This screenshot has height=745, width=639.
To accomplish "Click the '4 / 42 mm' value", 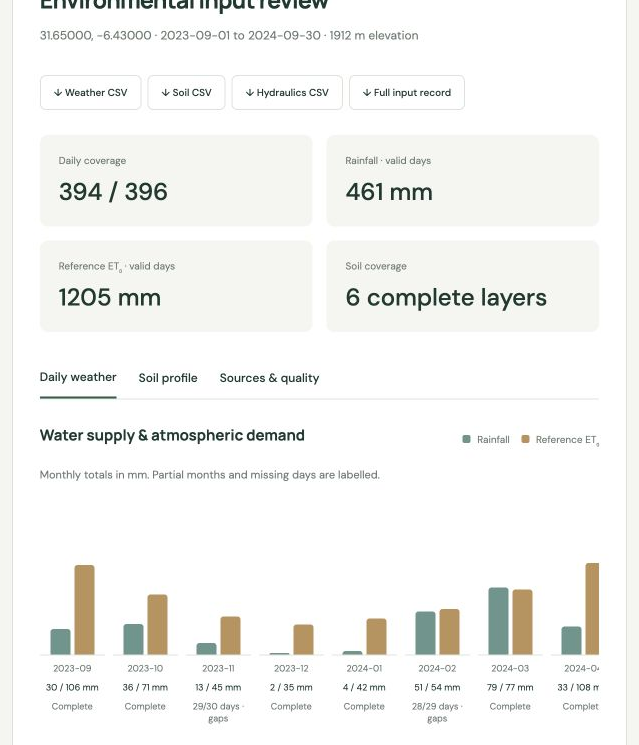I will pos(364,688).
